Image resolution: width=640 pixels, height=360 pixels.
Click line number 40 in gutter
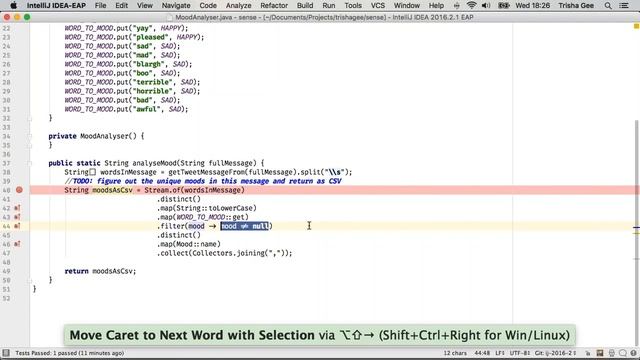click(x=6, y=190)
